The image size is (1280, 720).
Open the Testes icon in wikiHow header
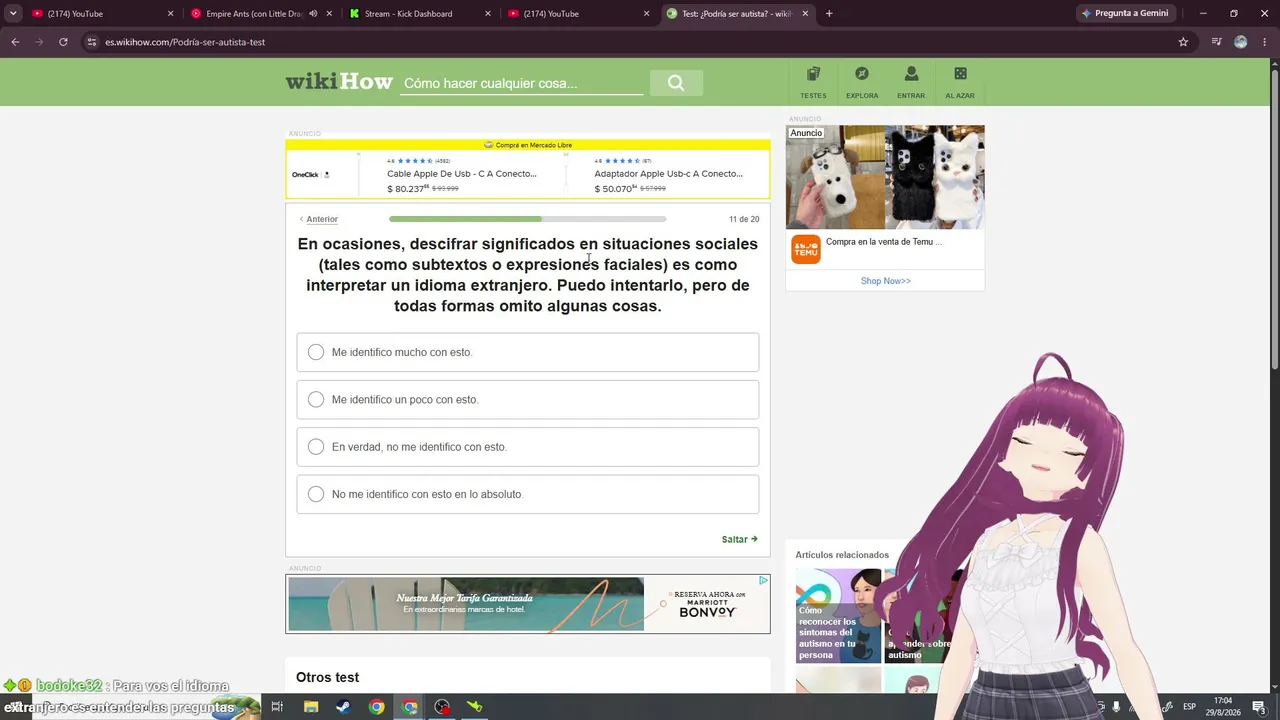[813, 81]
